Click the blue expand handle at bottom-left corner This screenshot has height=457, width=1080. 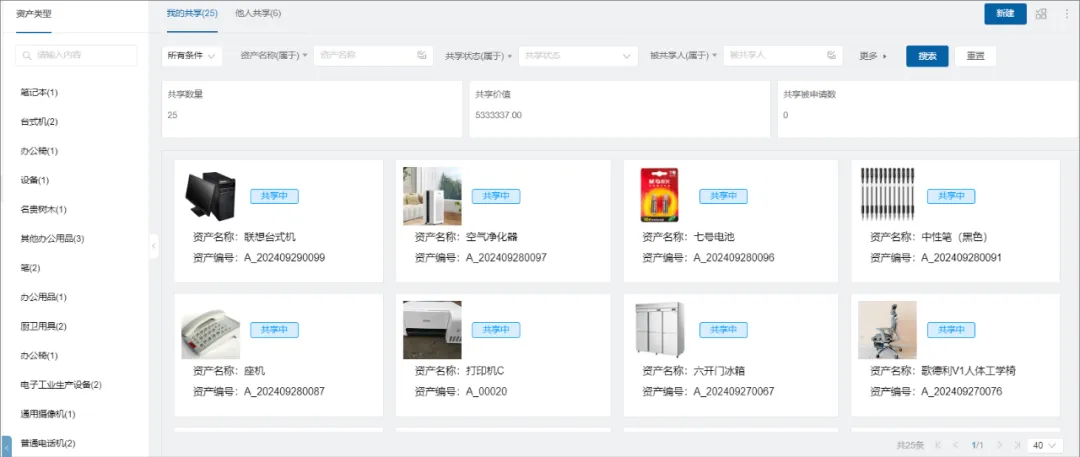click(6, 446)
